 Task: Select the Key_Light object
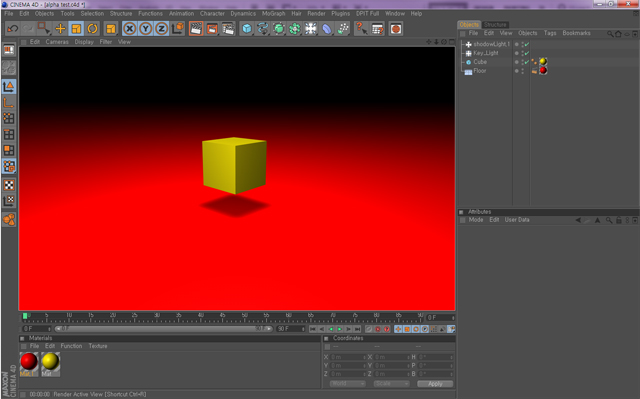click(486, 53)
